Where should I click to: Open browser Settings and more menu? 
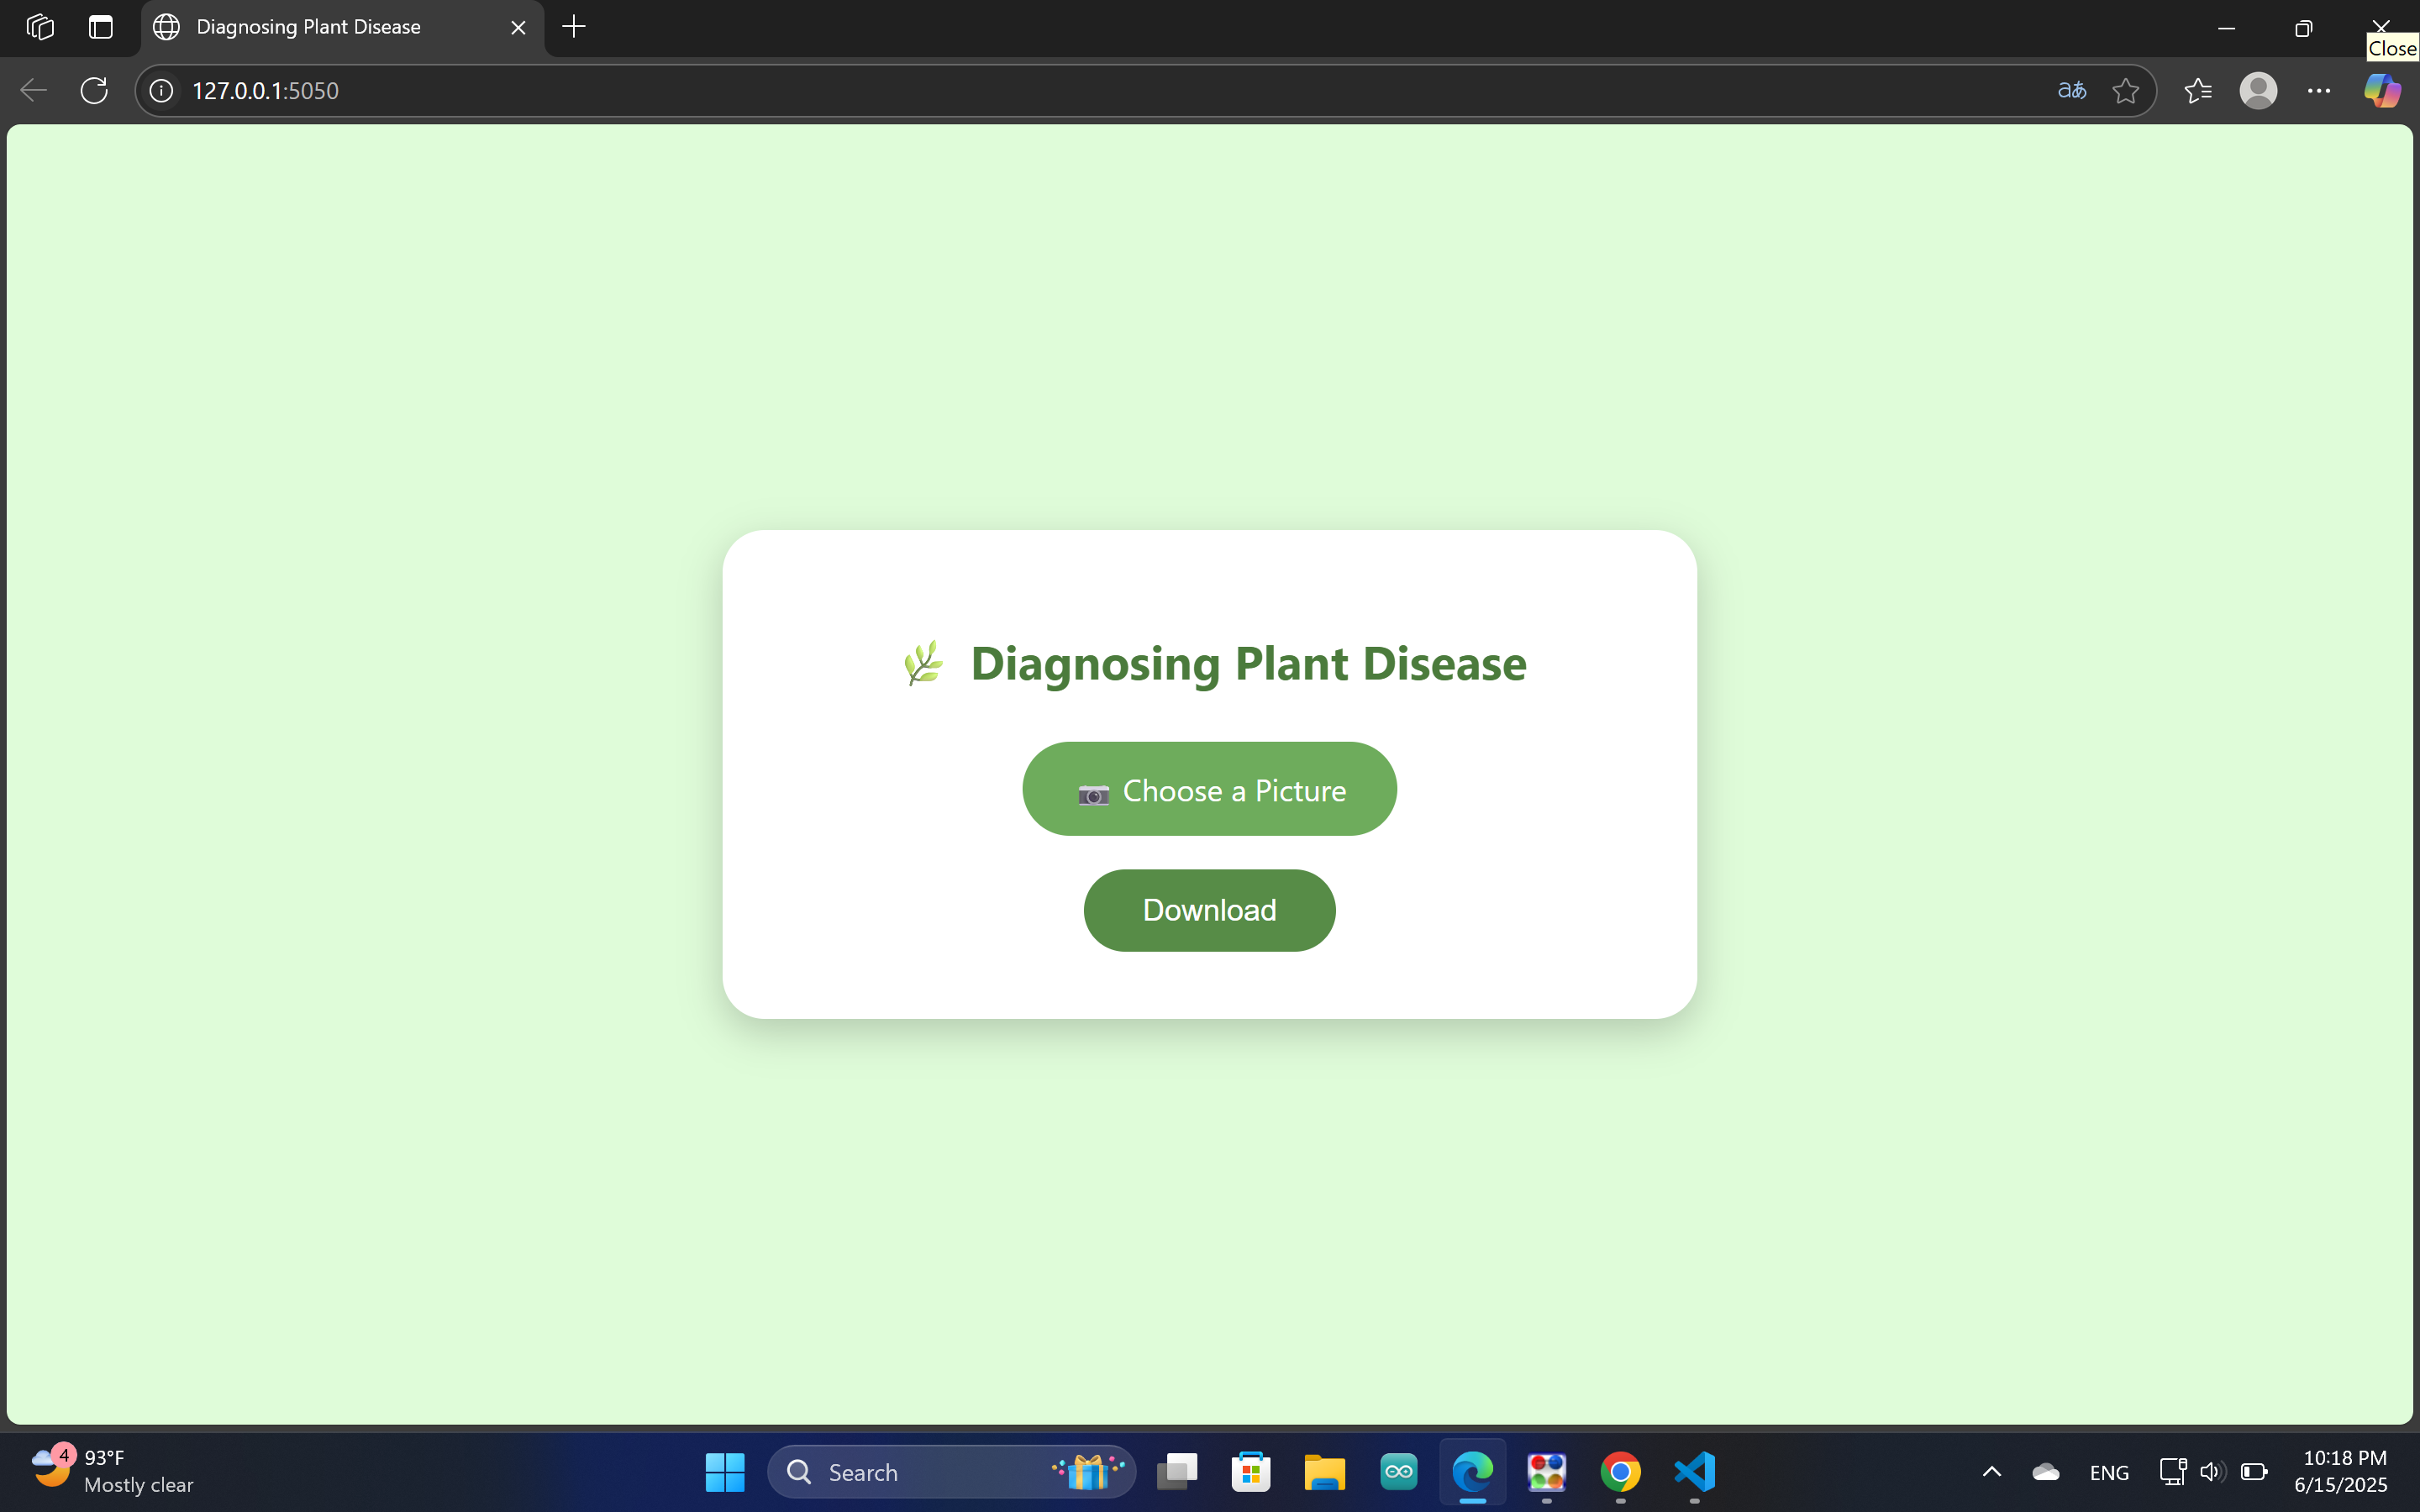[x=2319, y=90]
